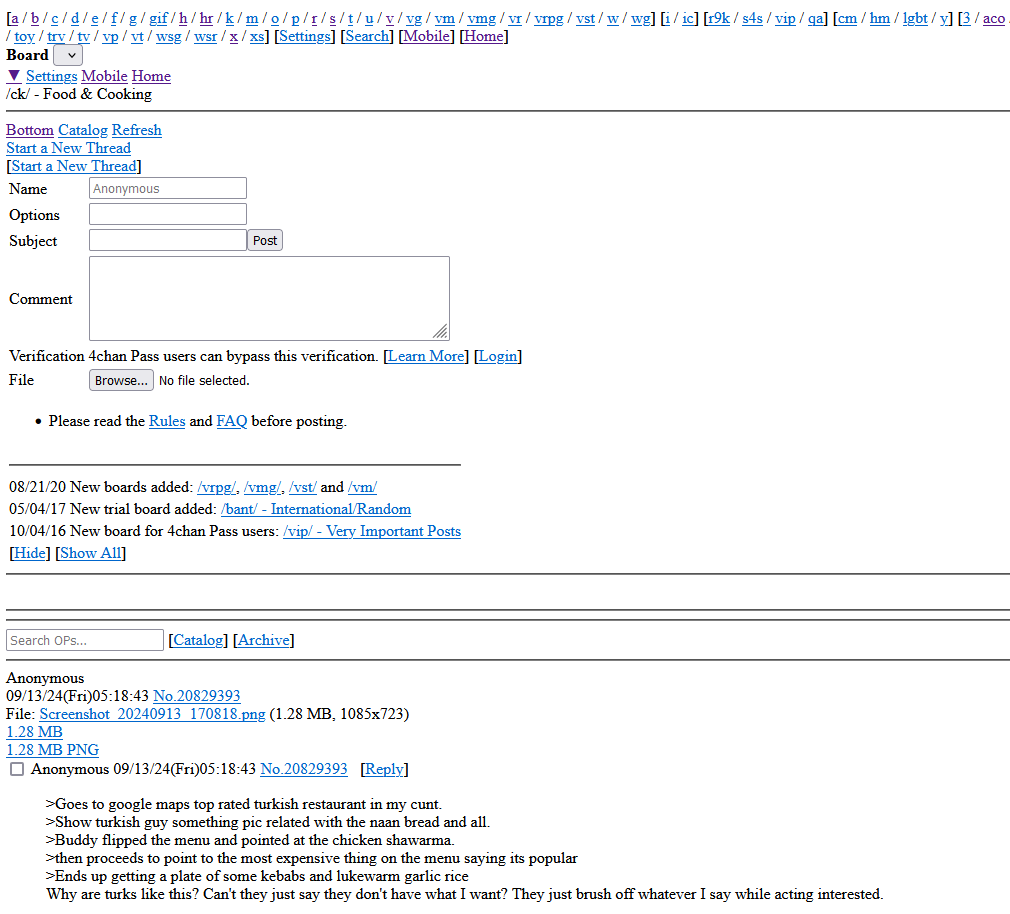This screenshot has width=1010, height=914.
Task: Open the /wsr/ board link
Action: coord(205,36)
